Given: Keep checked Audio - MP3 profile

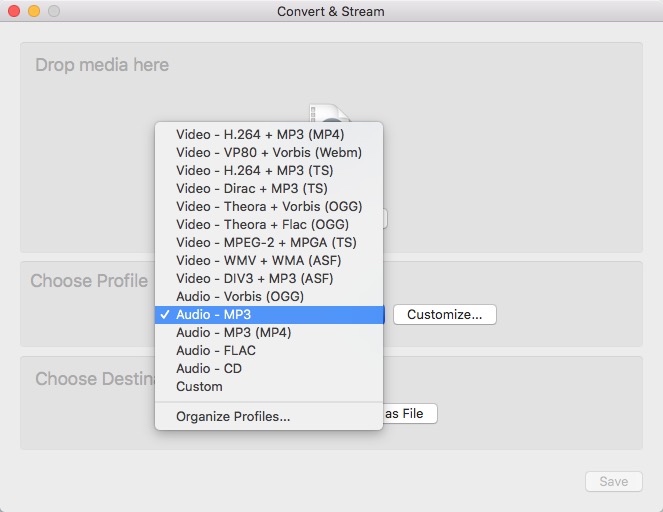Looking at the screenshot, I should [269, 315].
